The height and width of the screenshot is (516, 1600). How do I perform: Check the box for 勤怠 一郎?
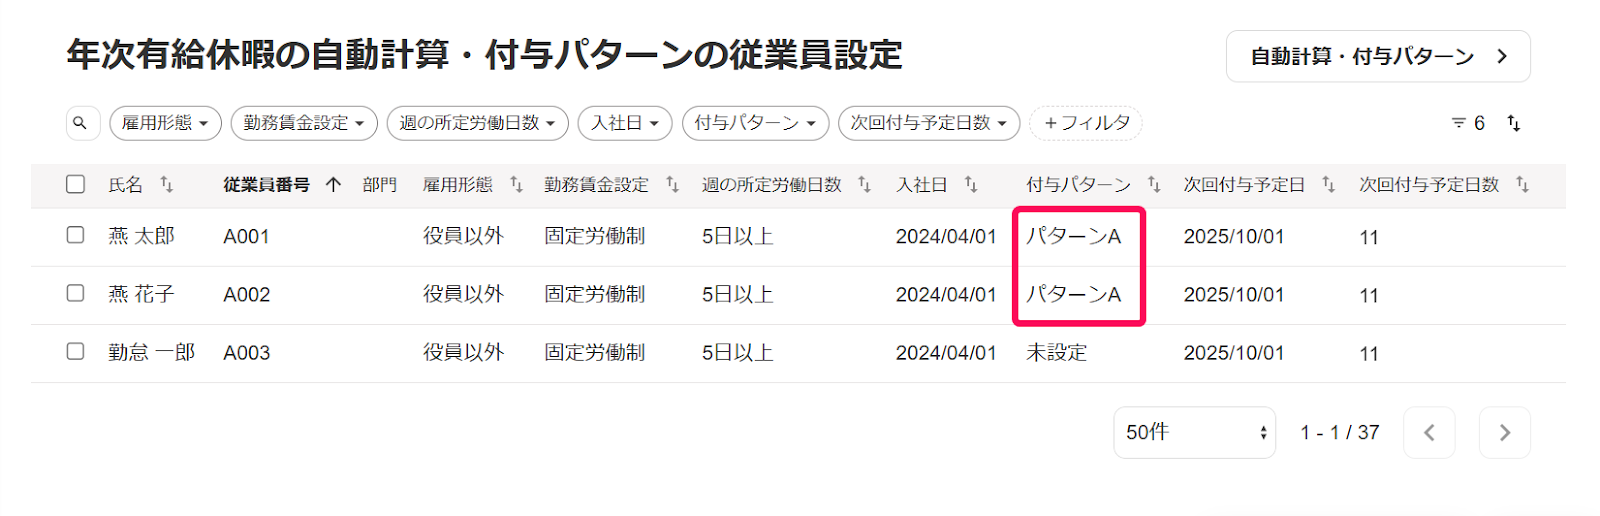[75, 351]
